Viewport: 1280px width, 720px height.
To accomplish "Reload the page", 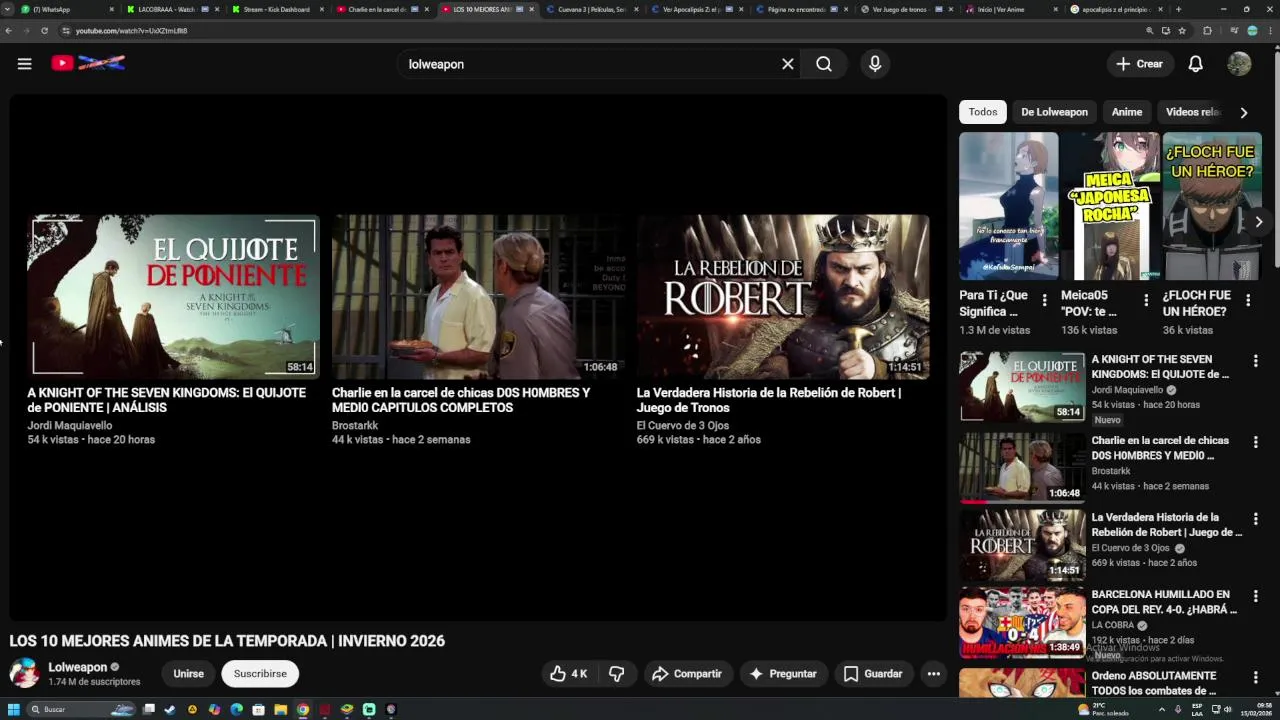I will 44,31.
